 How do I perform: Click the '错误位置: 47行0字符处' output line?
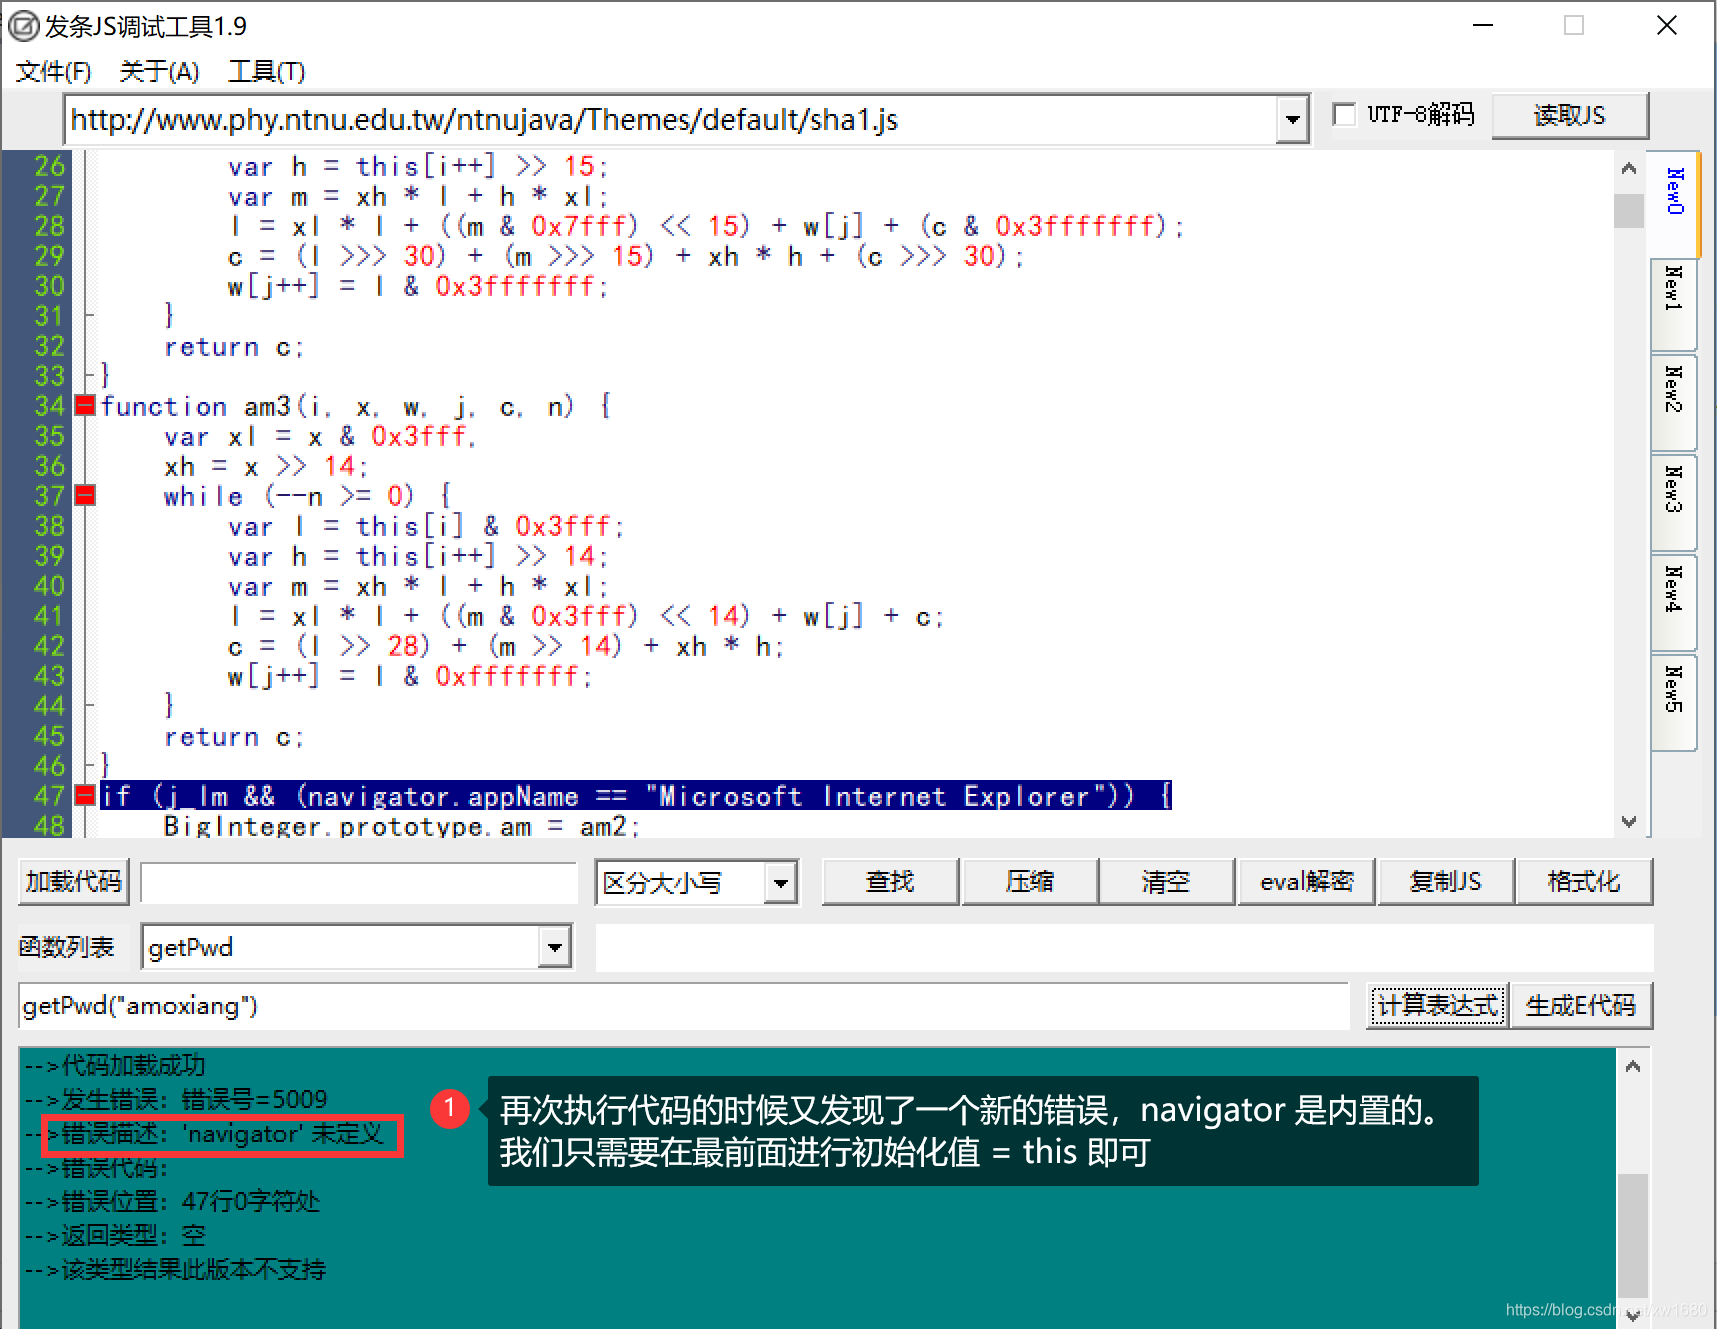pyautogui.click(x=172, y=1202)
